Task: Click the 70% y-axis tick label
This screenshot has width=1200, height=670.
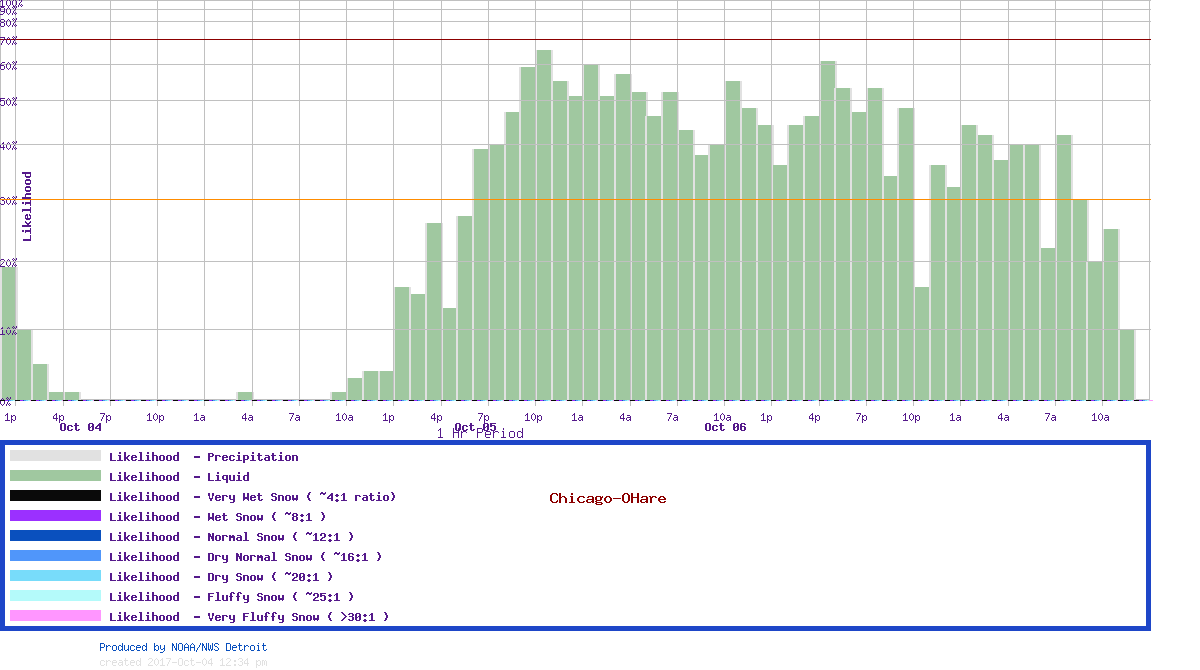Action: coord(9,41)
